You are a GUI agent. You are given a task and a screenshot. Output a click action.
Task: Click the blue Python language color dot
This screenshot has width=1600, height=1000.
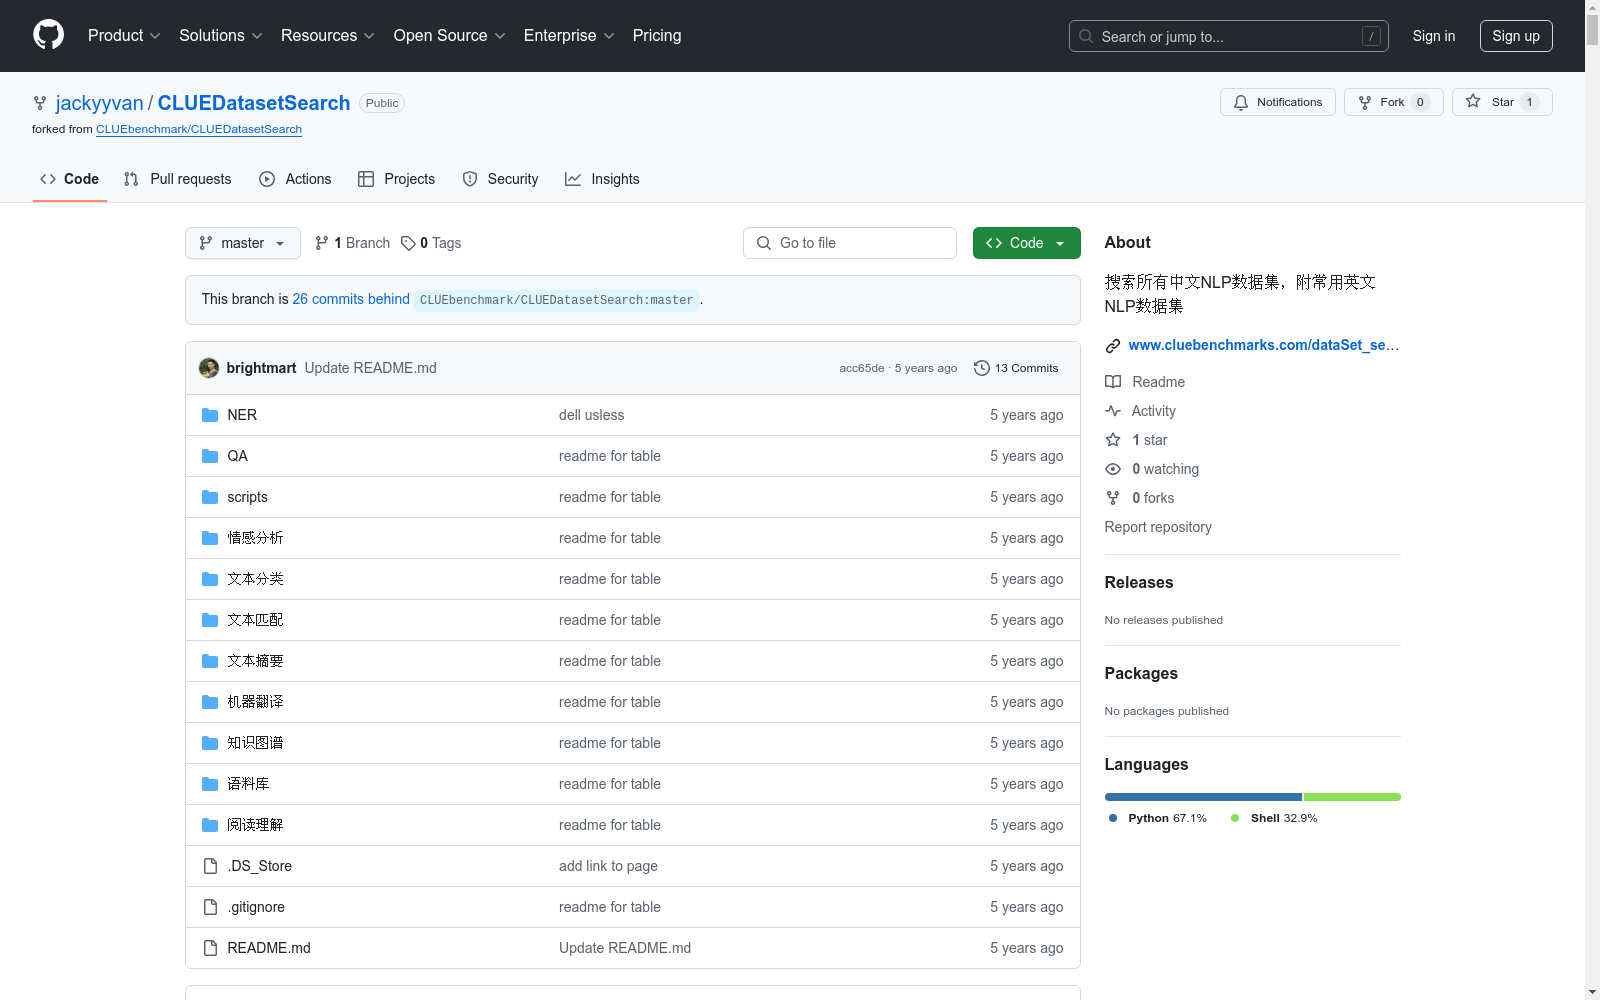pyautogui.click(x=1113, y=818)
